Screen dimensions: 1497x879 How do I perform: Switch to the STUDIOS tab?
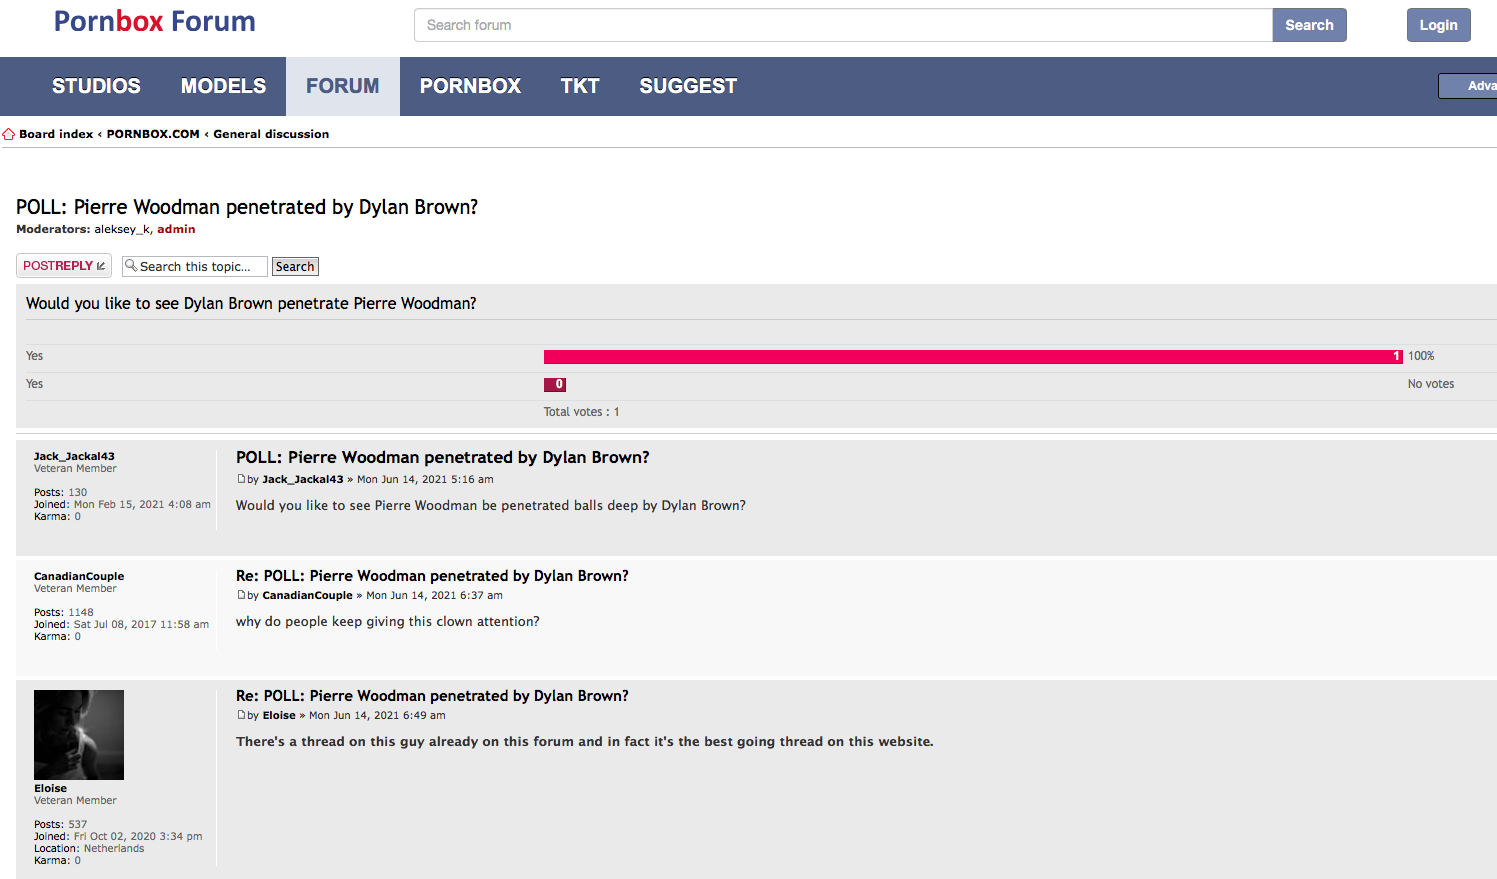tap(96, 87)
